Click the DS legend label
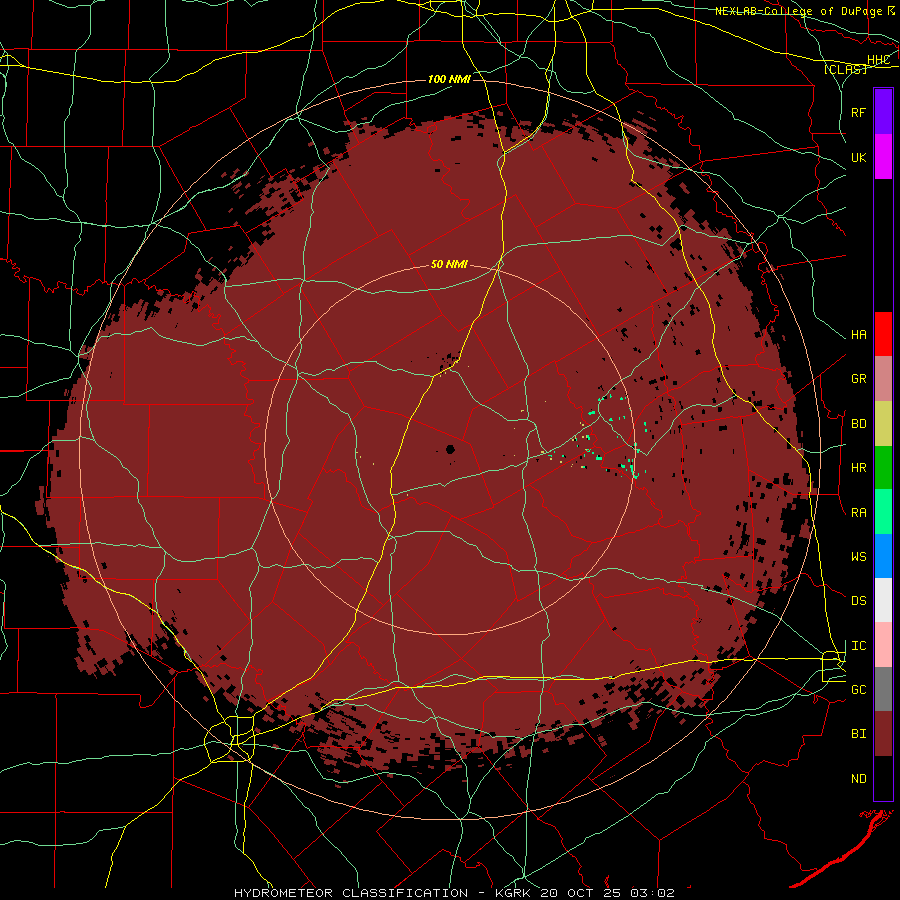This screenshot has height=900, width=900. (858, 600)
